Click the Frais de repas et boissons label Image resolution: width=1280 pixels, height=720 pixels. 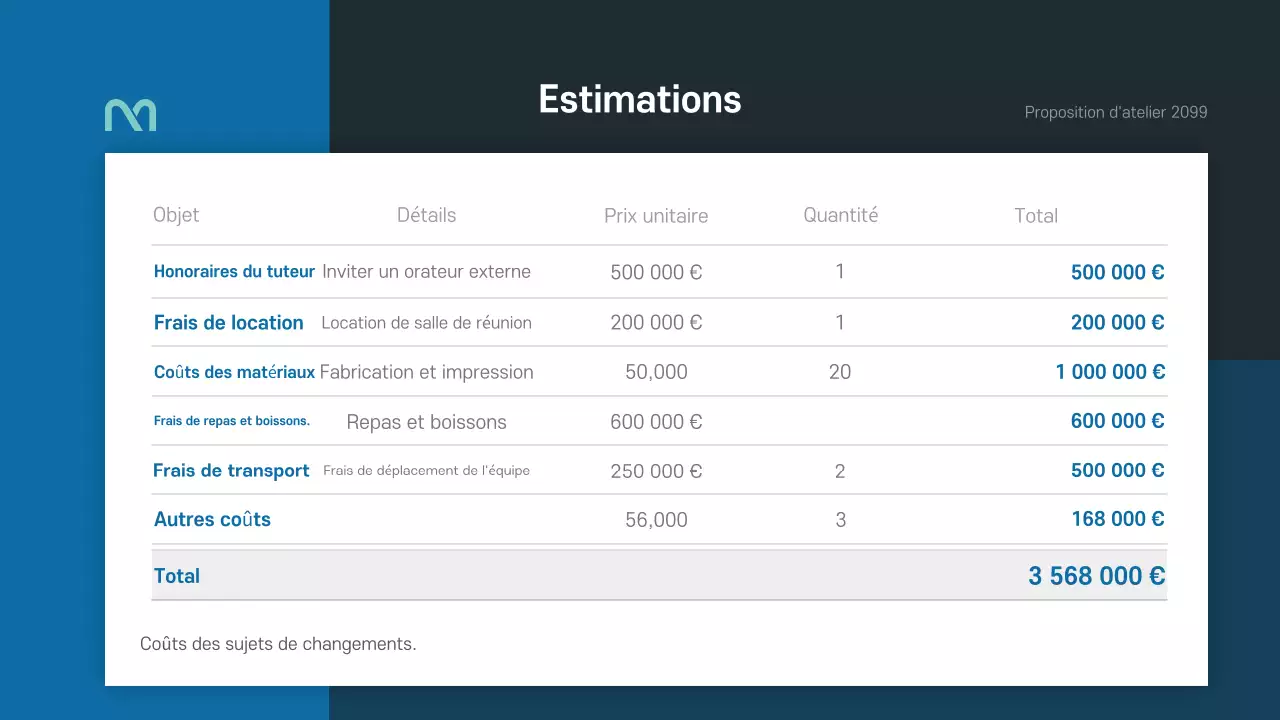(232, 421)
